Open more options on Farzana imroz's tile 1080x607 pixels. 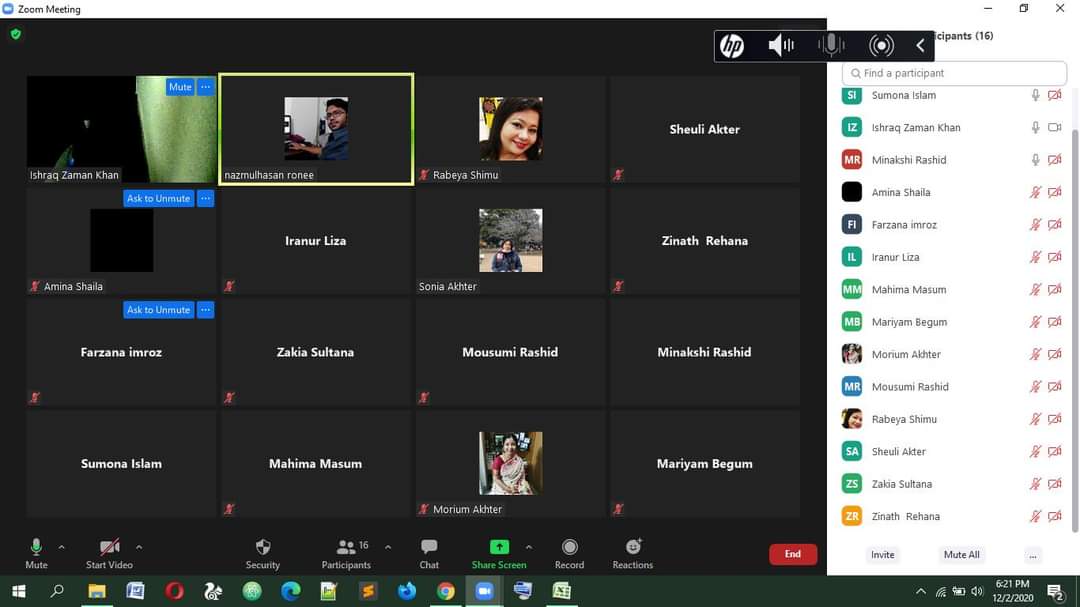click(x=205, y=310)
